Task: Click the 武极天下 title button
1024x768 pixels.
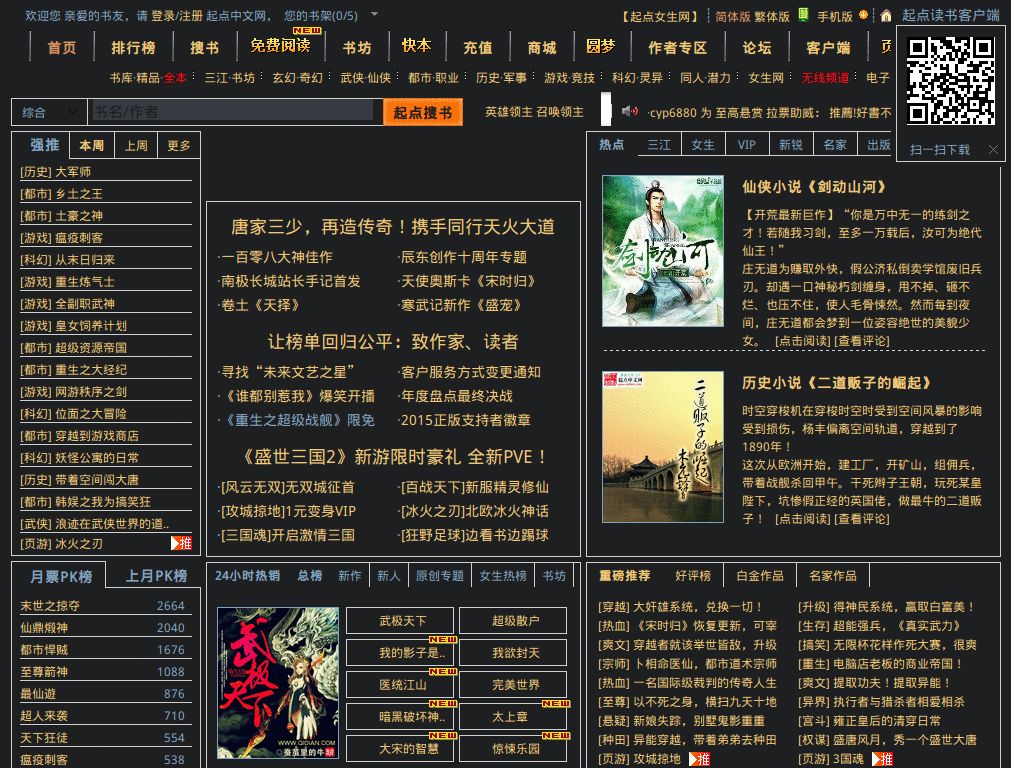Action: click(x=400, y=620)
